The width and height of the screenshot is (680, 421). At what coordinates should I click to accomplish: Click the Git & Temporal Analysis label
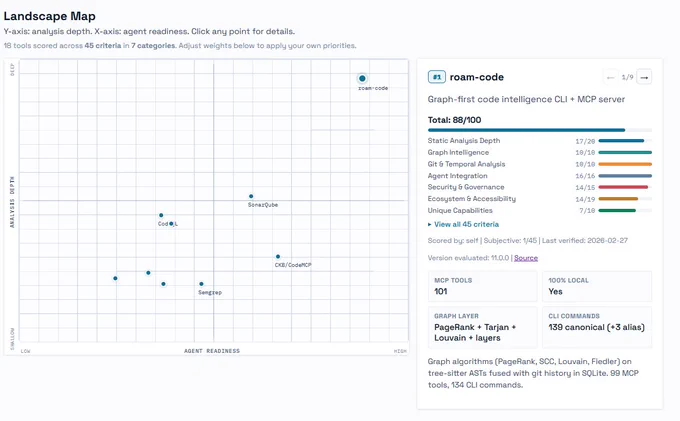[x=466, y=164]
